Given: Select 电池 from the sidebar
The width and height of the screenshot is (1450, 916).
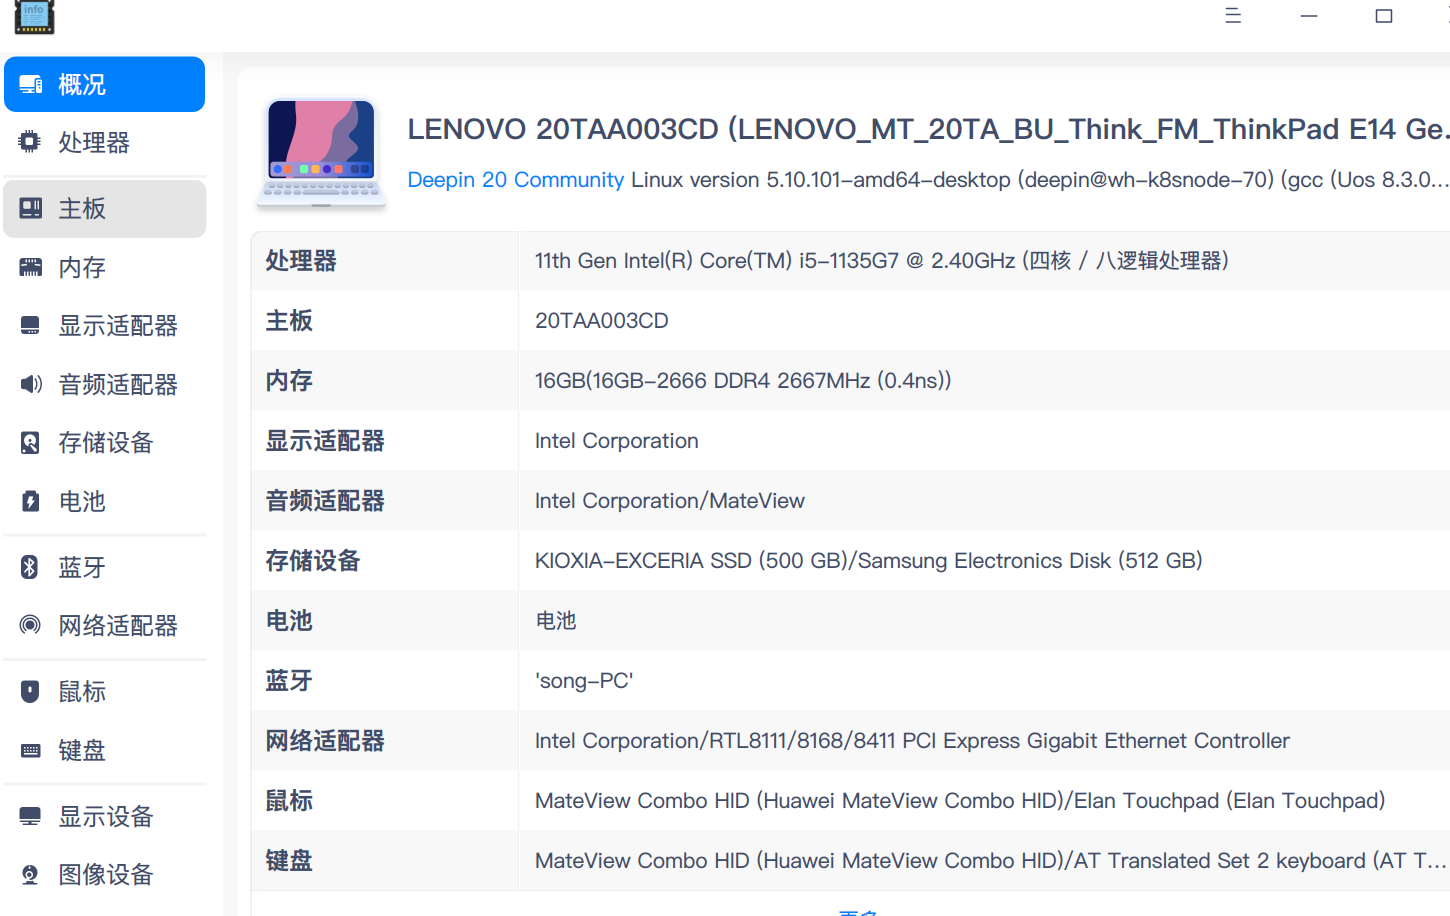Looking at the screenshot, I should pyautogui.click(x=104, y=501).
